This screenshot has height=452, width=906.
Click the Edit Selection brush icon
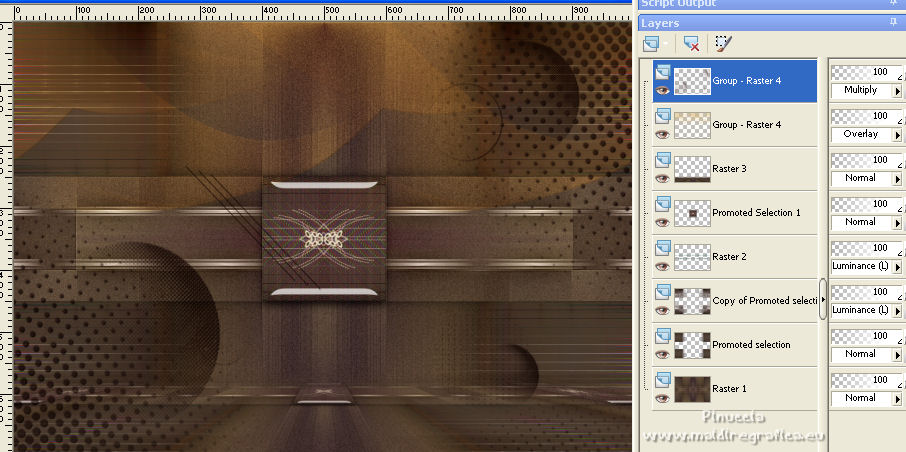[x=723, y=43]
